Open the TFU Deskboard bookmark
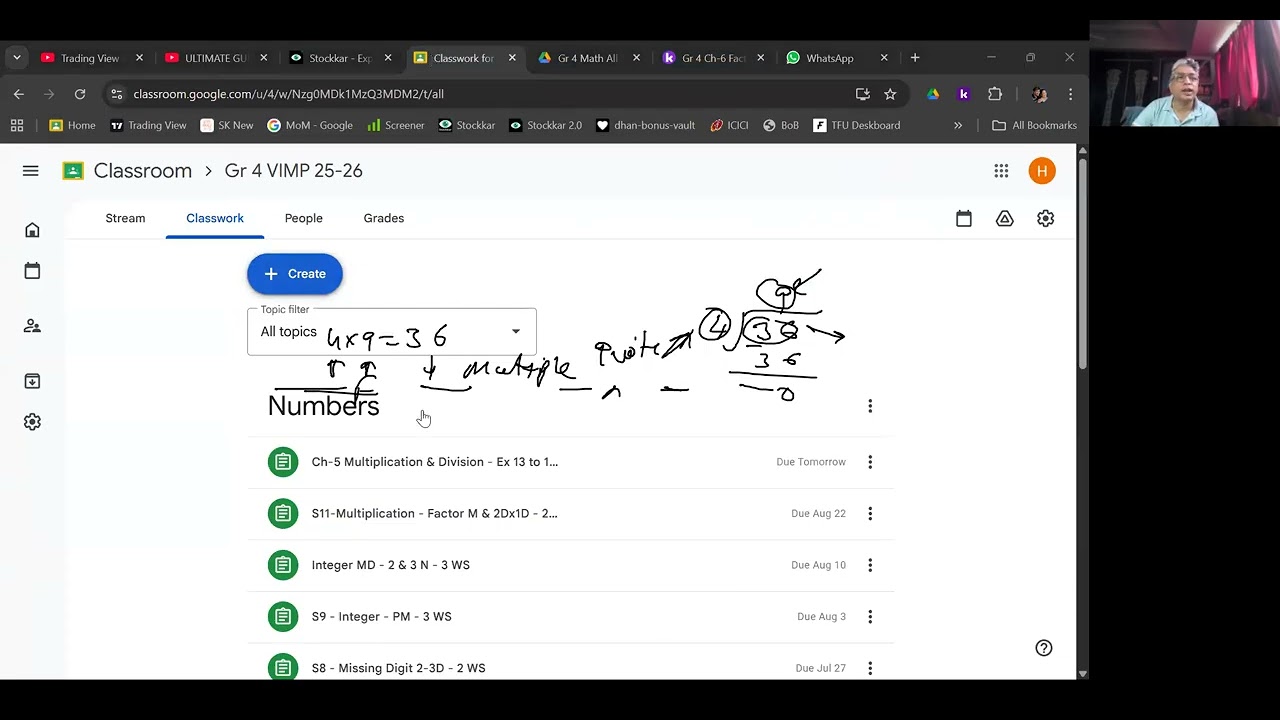 point(856,125)
